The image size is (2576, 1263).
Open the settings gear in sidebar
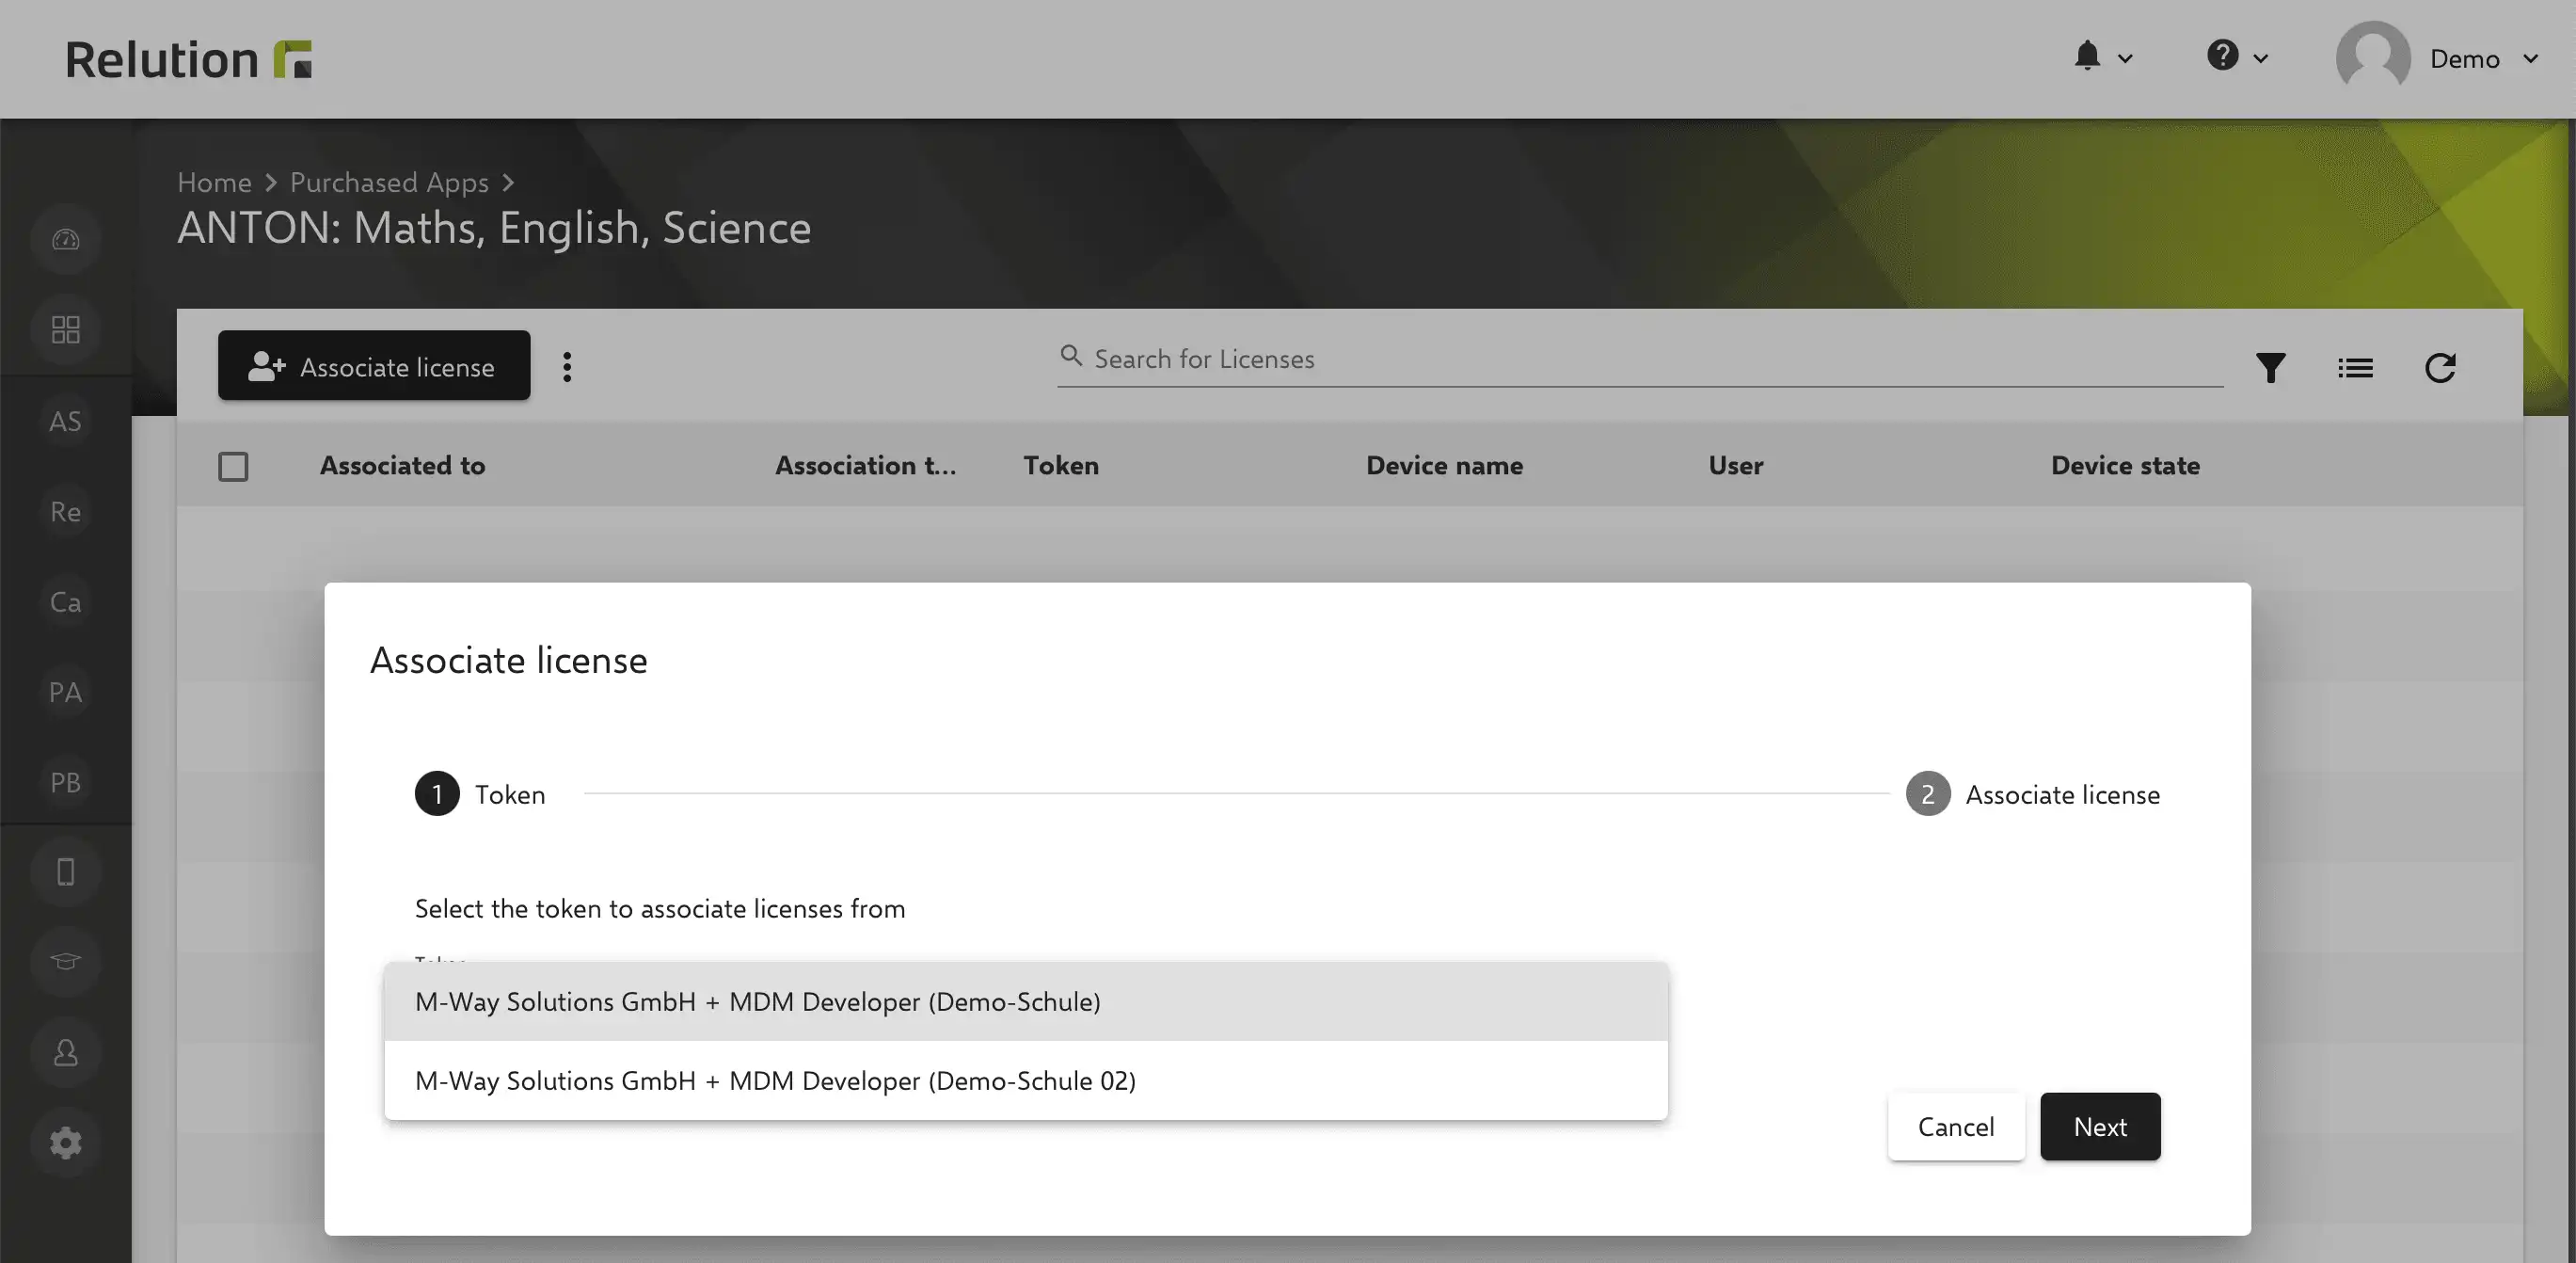[x=66, y=1143]
